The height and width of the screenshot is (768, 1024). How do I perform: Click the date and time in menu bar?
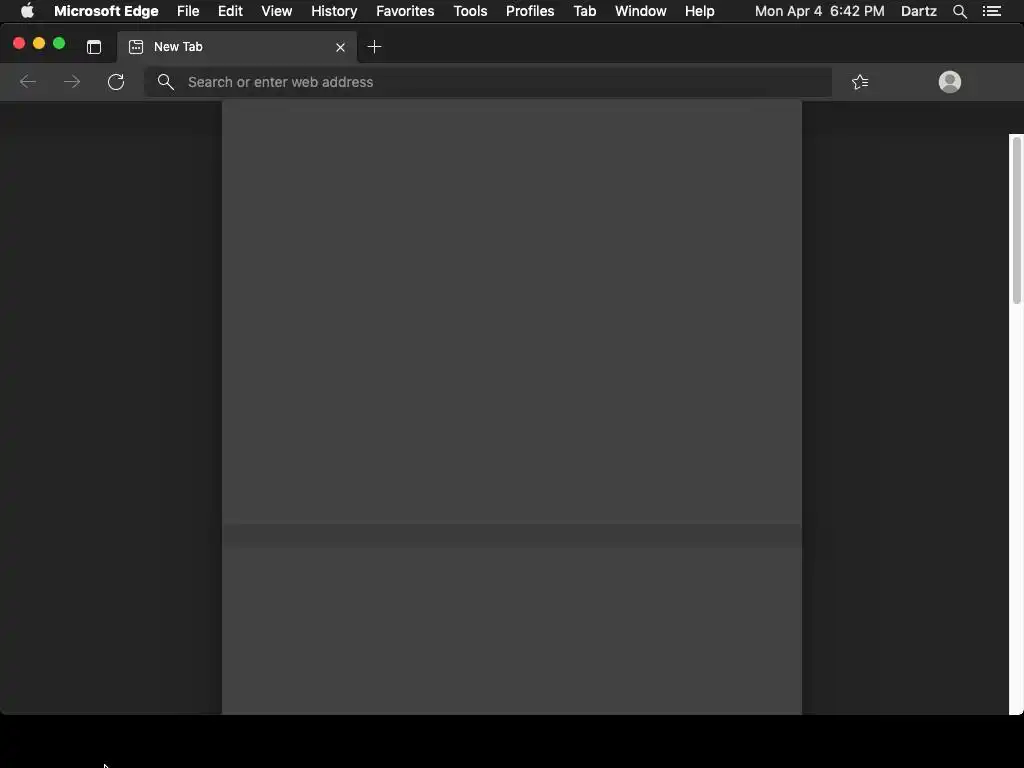(x=820, y=11)
